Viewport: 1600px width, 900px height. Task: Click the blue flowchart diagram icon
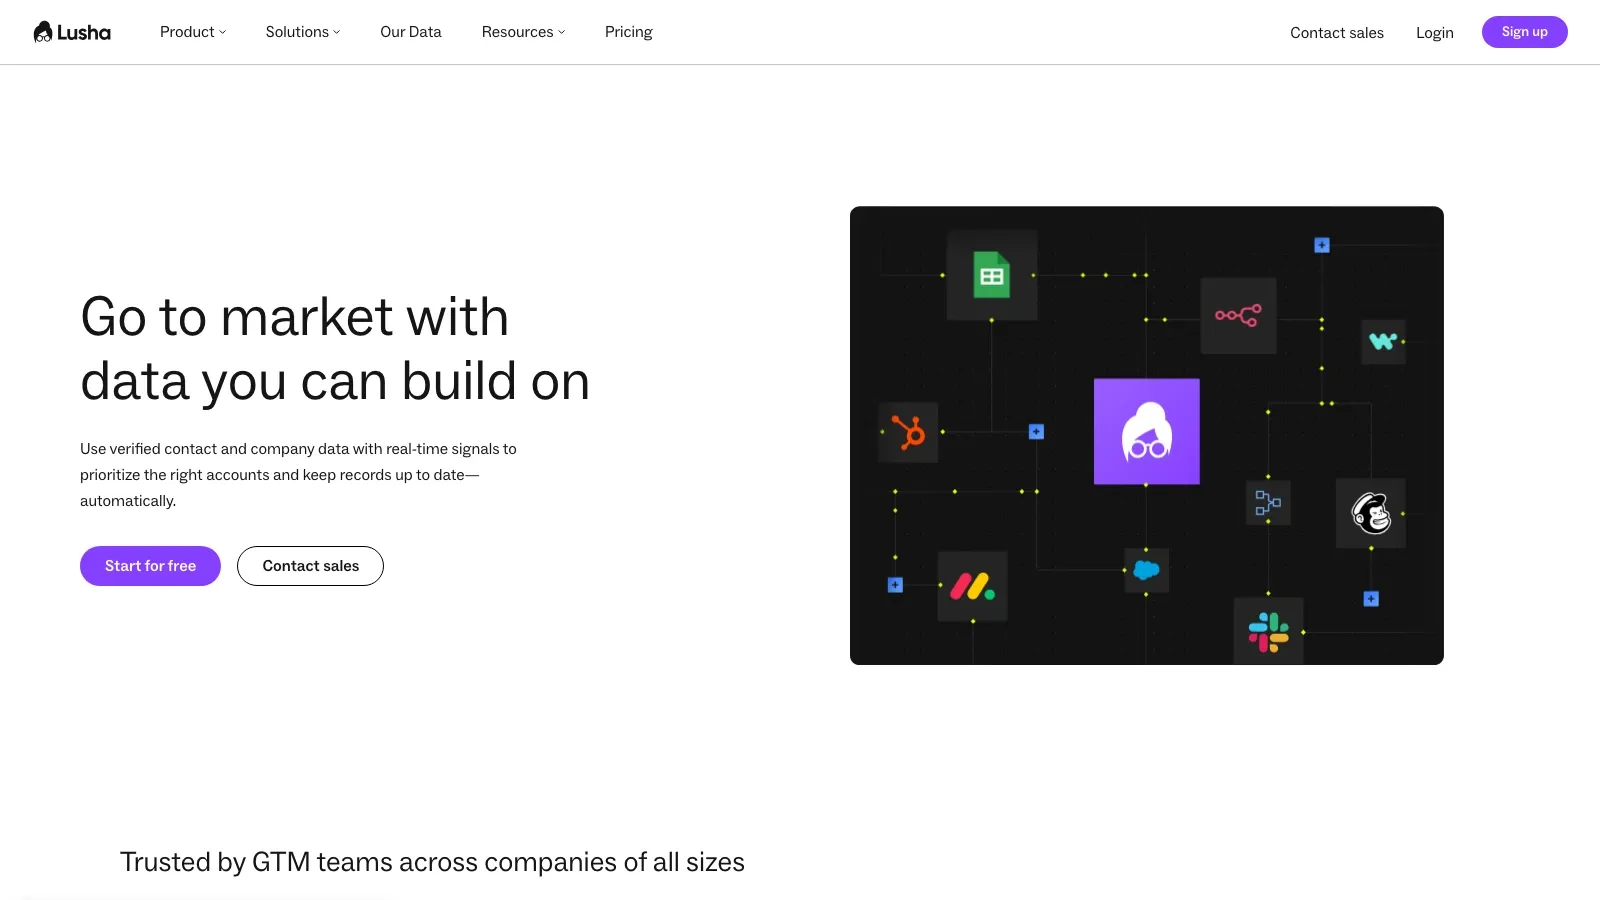coord(1268,502)
